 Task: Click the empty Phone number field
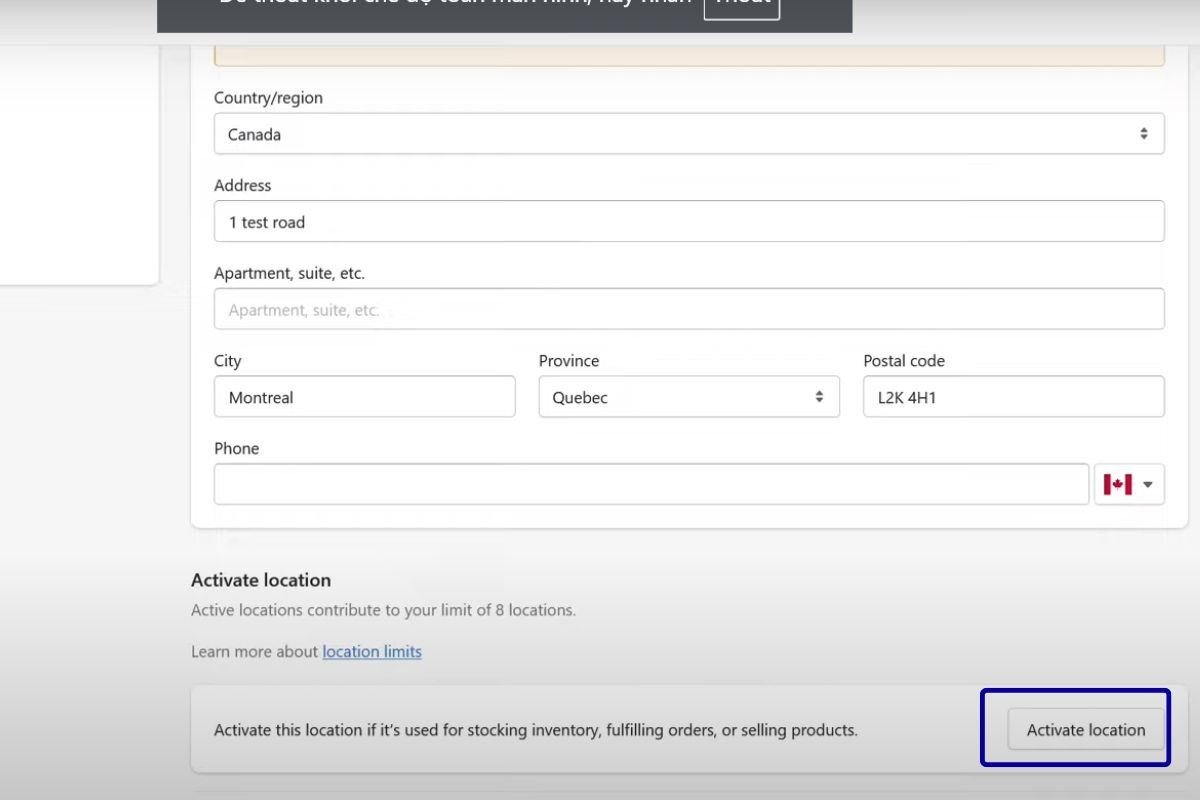pos(651,484)
